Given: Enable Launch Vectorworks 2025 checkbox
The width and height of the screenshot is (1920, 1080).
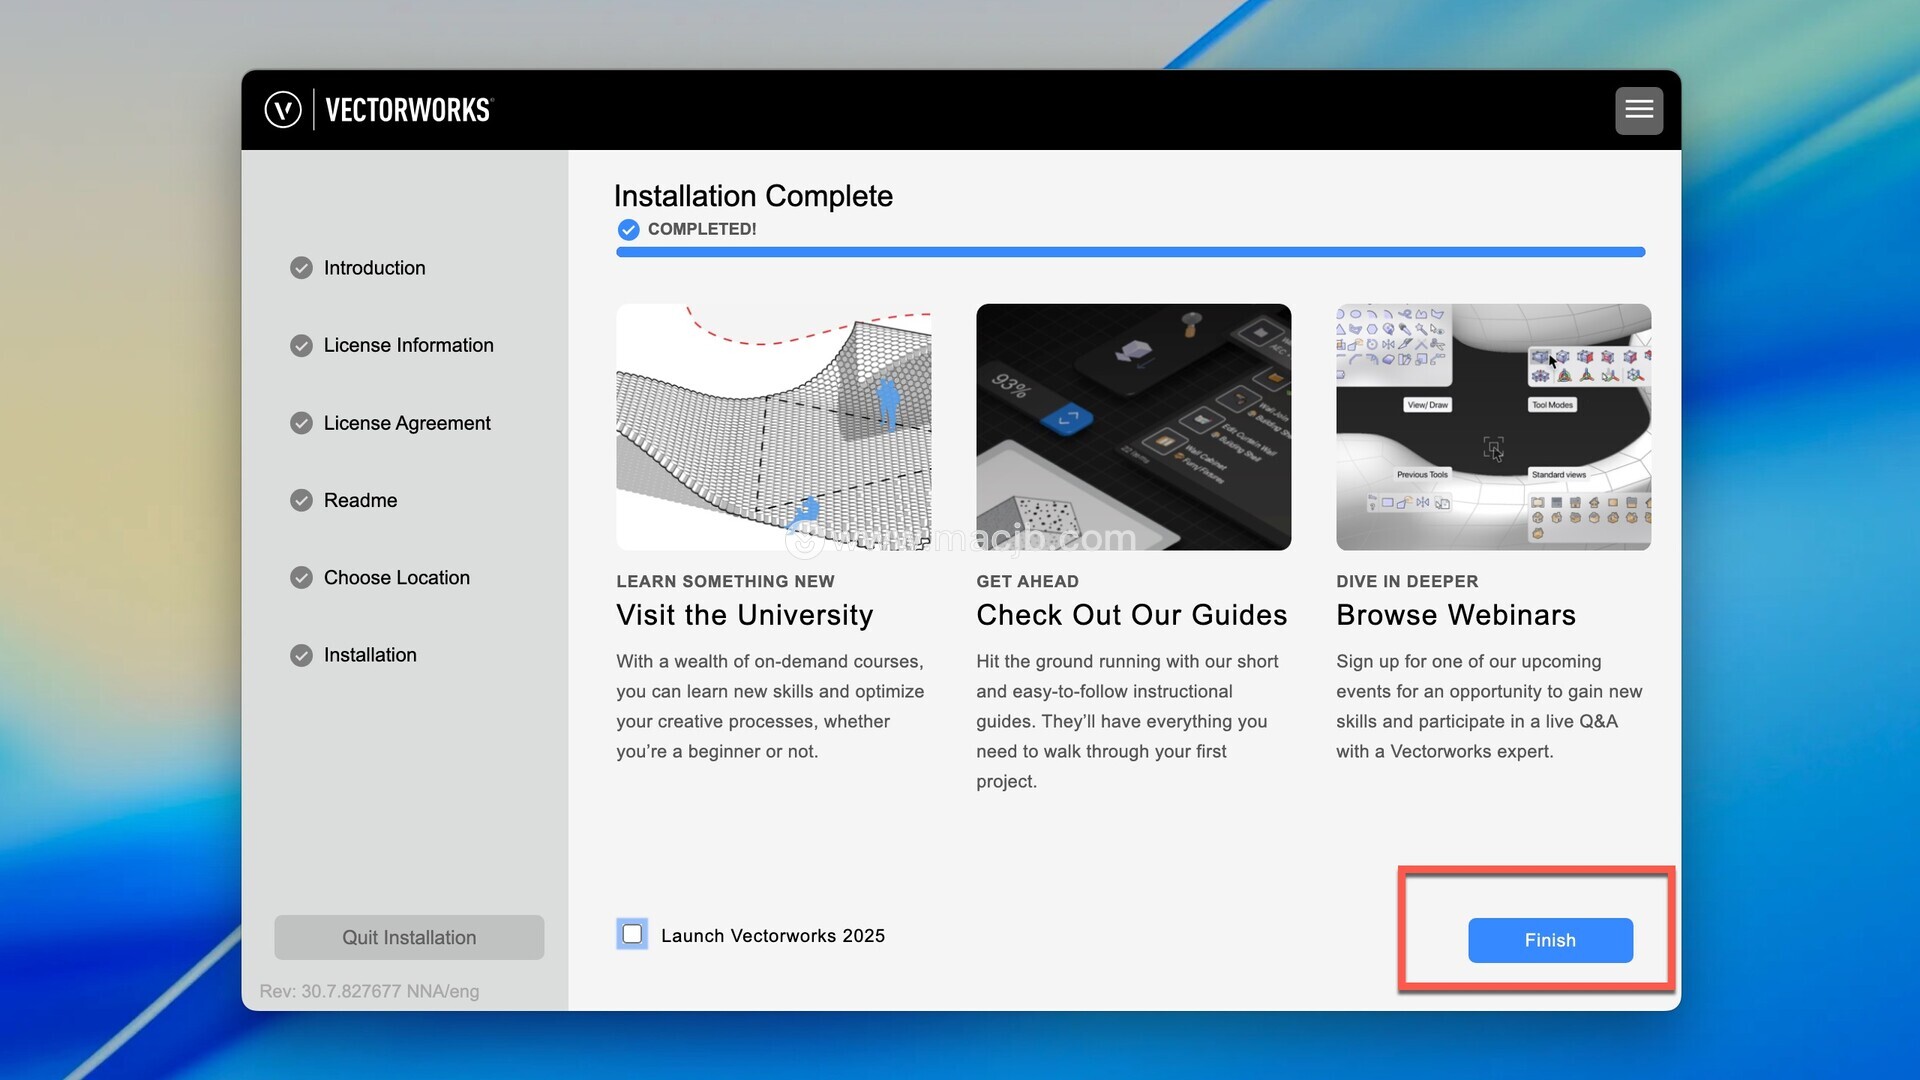Looking at the screenshot, I should [632, 934].
